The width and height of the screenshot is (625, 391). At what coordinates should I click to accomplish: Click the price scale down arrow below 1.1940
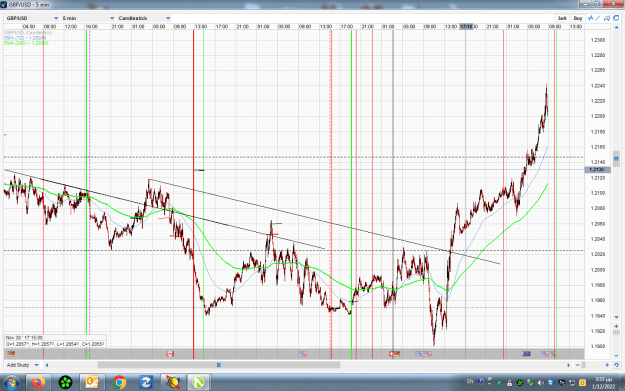pyautogui.click(x=616, y=317)
